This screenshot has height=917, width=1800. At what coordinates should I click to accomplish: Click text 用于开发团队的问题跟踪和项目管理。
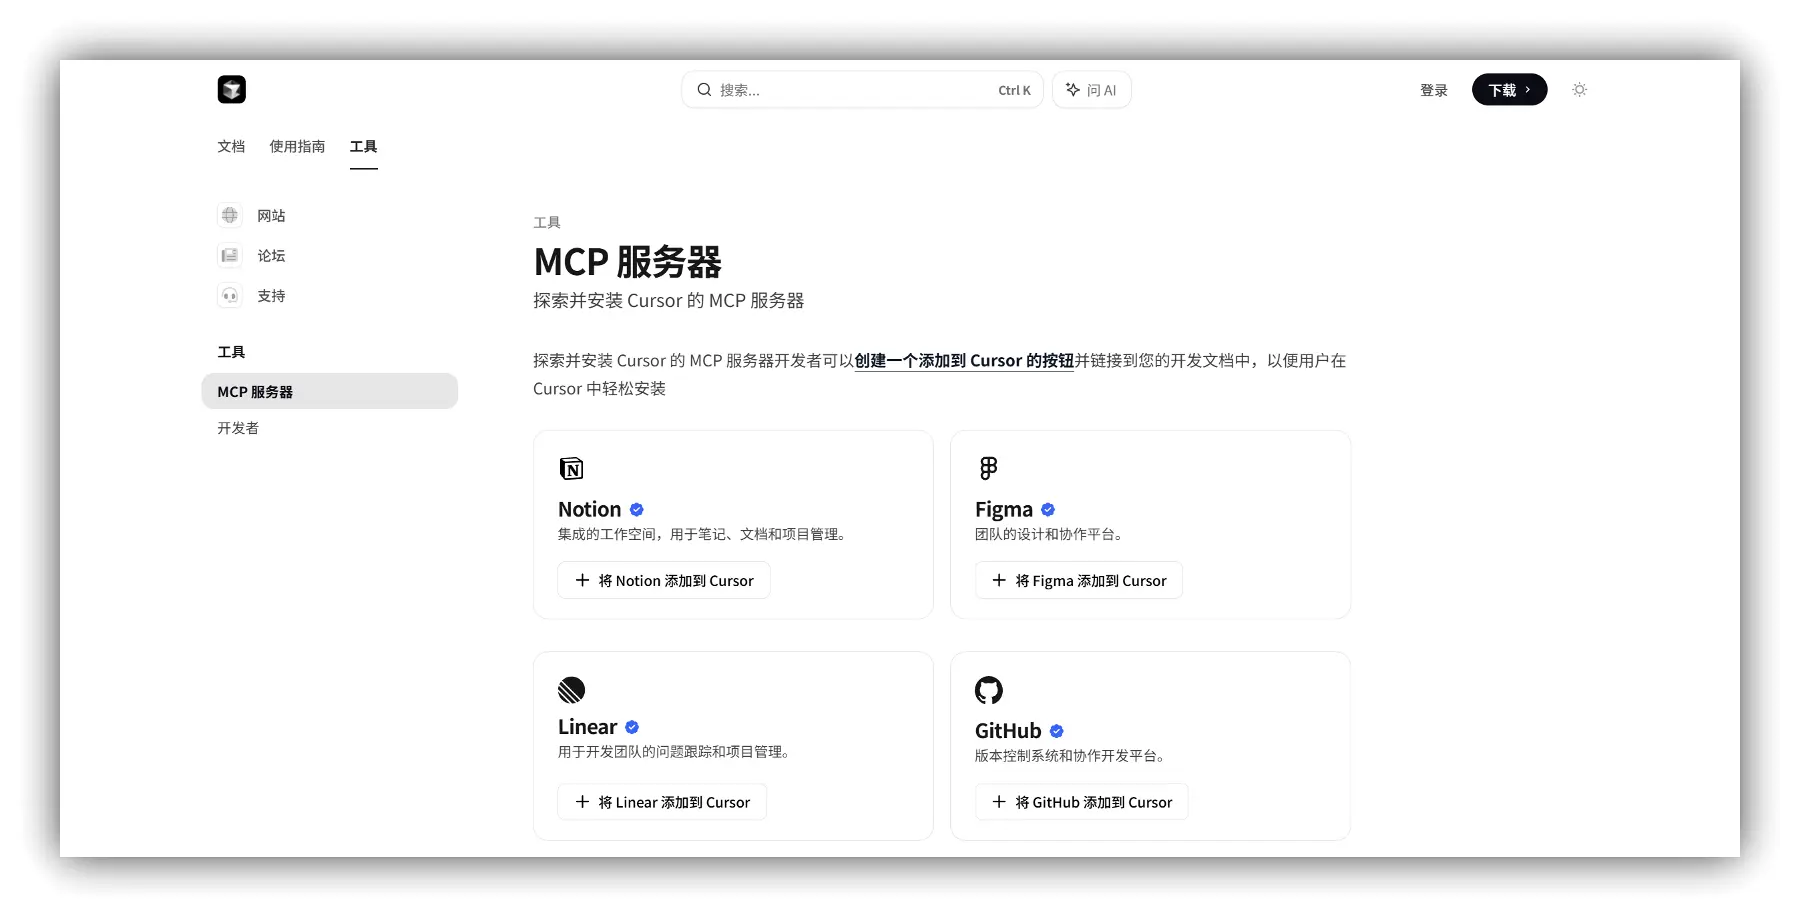tap(677, 752)
